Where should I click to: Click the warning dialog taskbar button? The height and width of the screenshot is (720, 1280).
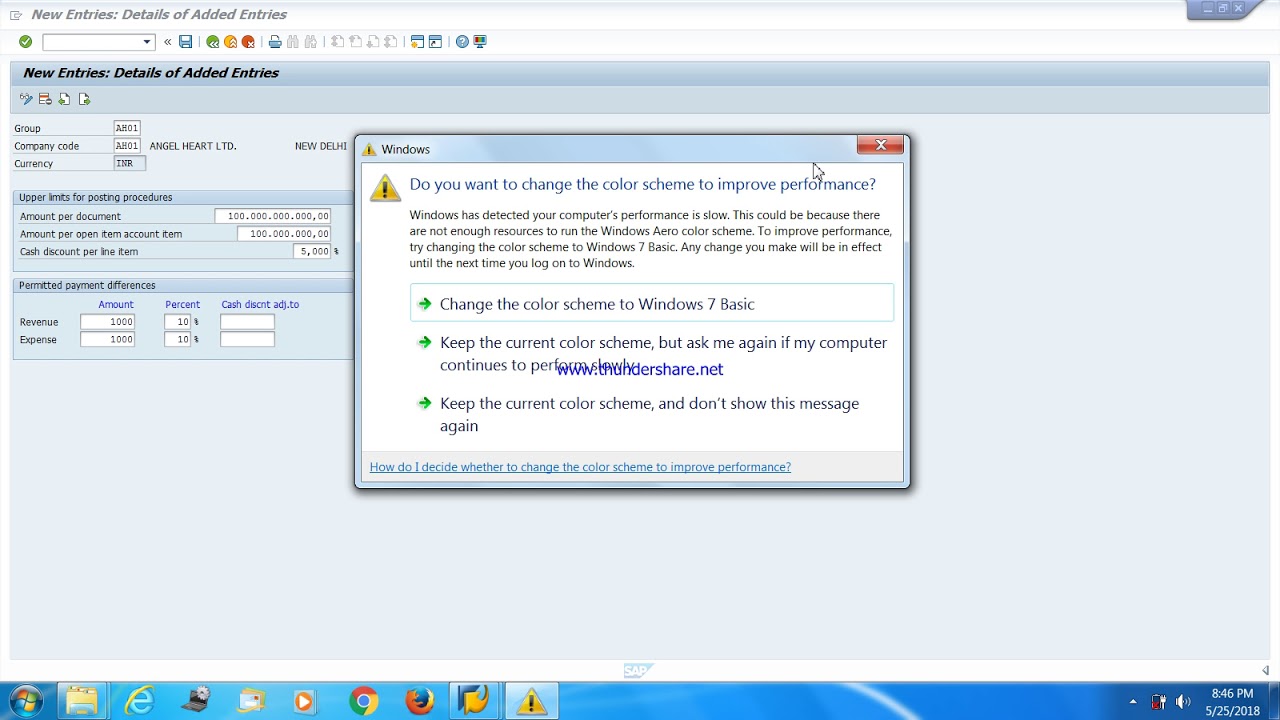pos(531,701)
